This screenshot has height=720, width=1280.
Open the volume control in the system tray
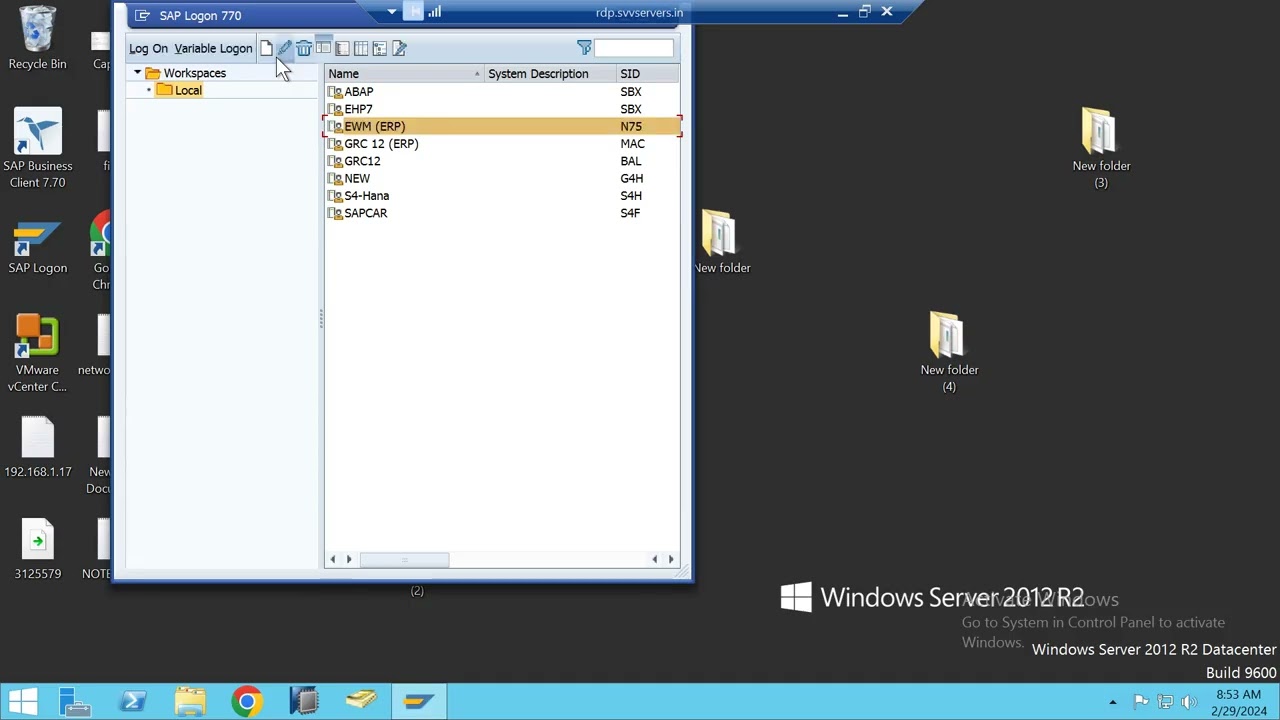(x=1189, y=702)
